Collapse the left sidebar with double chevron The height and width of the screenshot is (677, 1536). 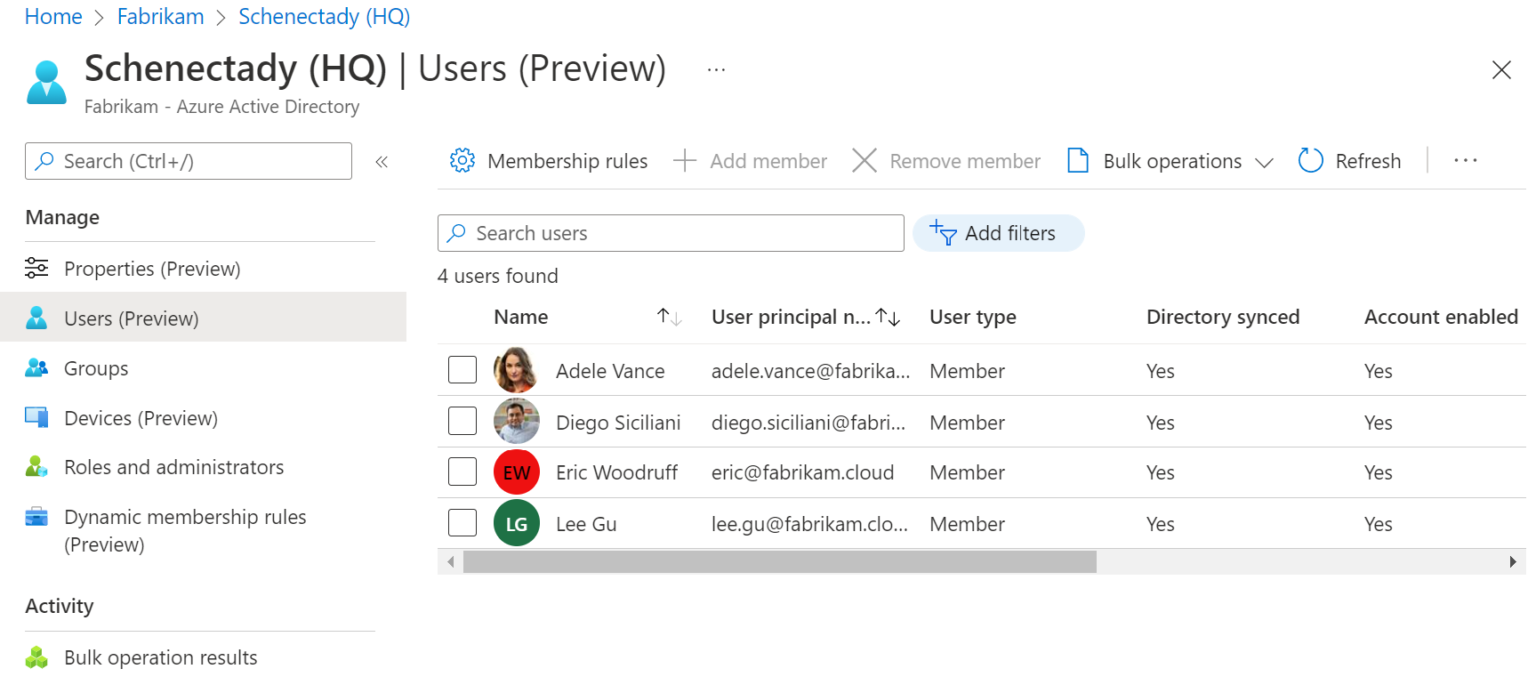coord(381,162)
